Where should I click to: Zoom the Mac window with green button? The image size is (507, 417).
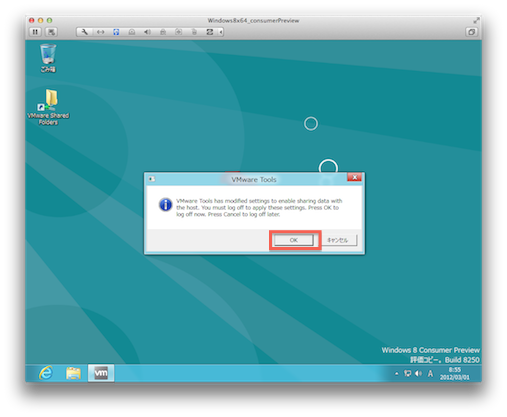[x=49, y=20]
